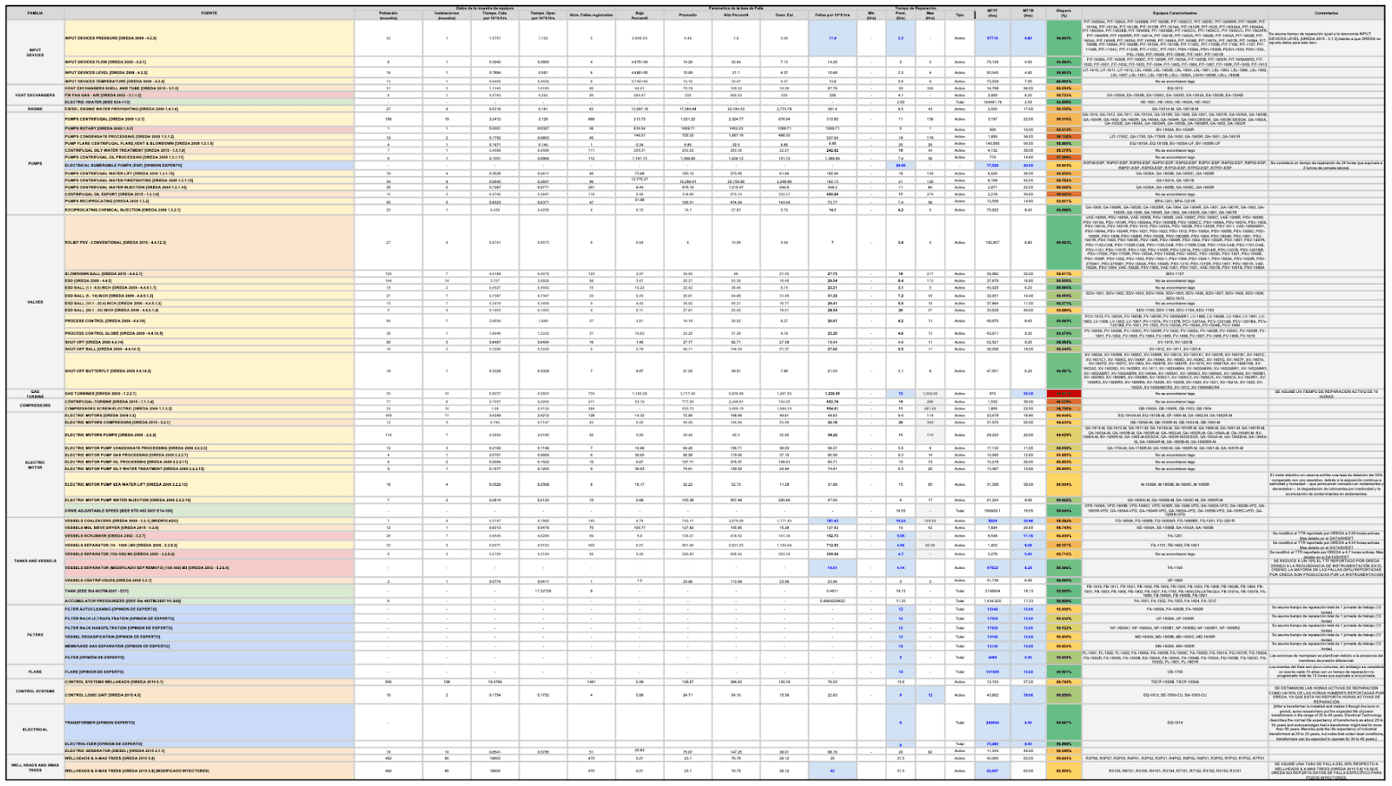
Task: Click the ELECTRICAL family cell
Action: [x=35, y=729]
